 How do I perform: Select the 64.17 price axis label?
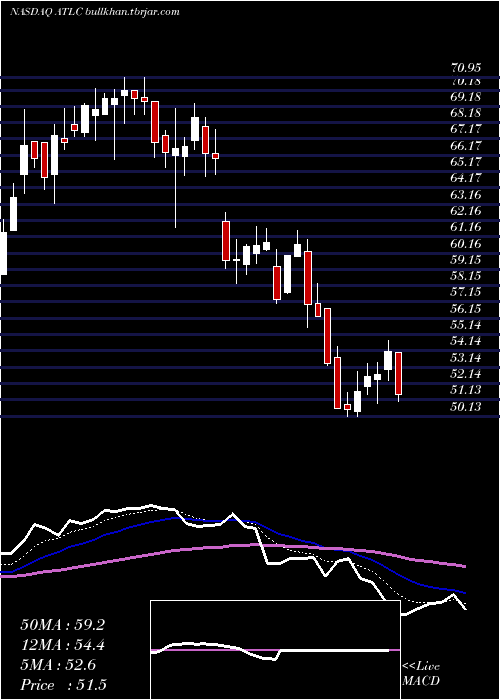pos(466,178)
